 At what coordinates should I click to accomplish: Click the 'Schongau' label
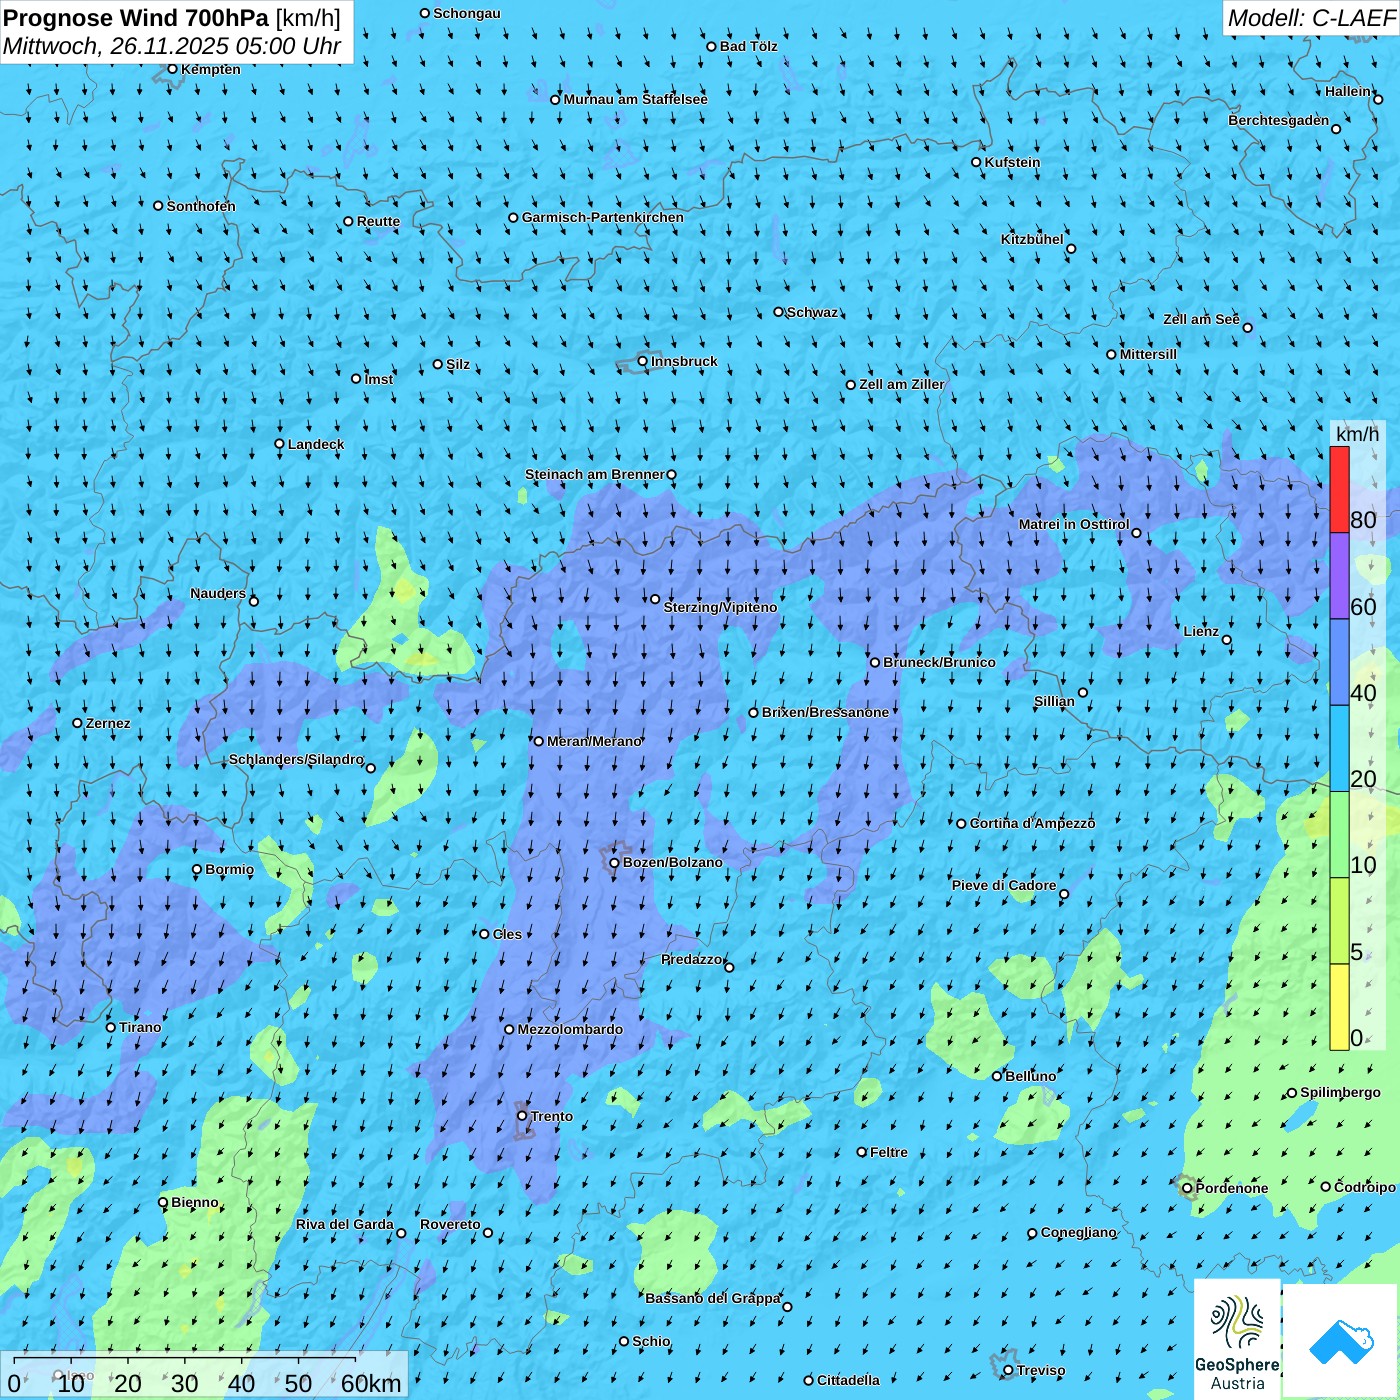467,13
